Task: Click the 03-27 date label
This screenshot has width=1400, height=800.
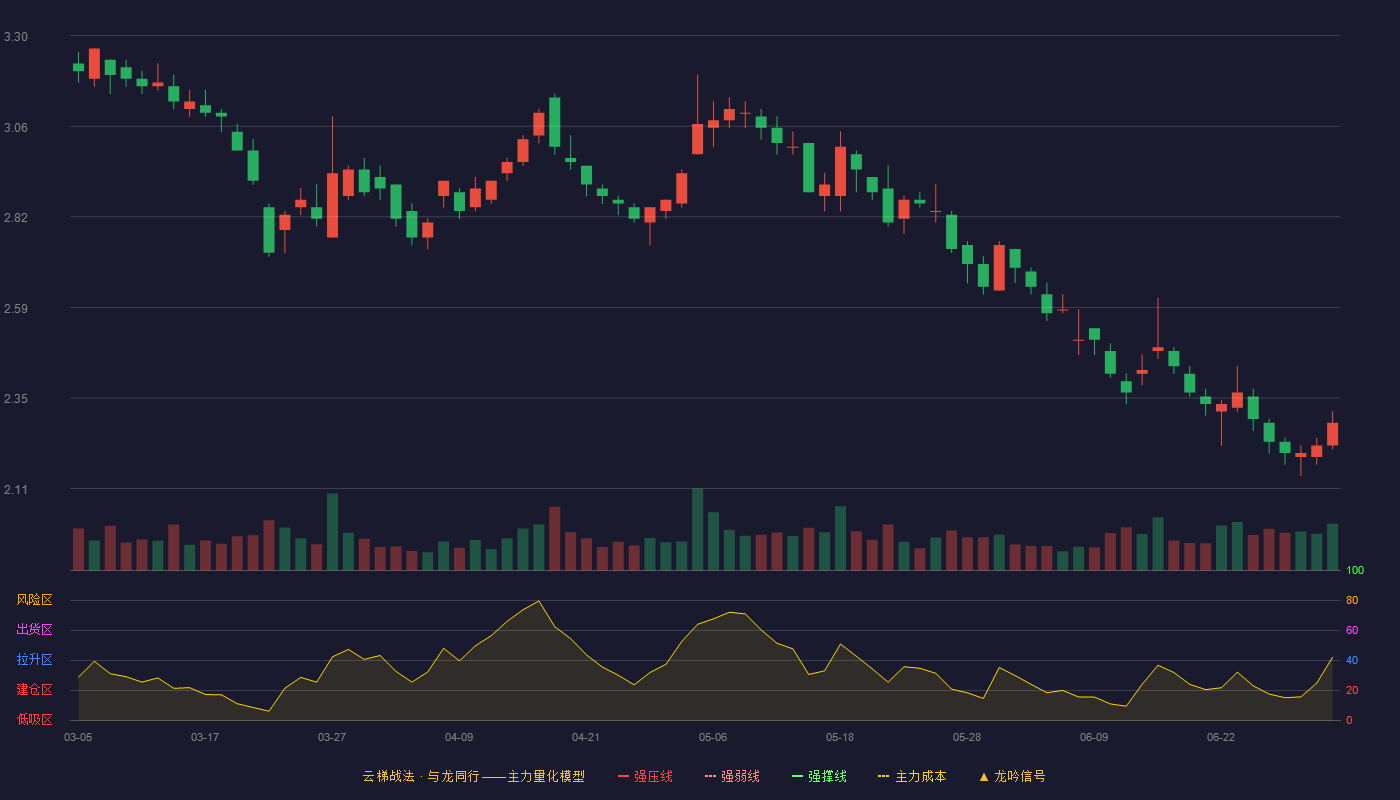Action: click(x=332, y=737)
